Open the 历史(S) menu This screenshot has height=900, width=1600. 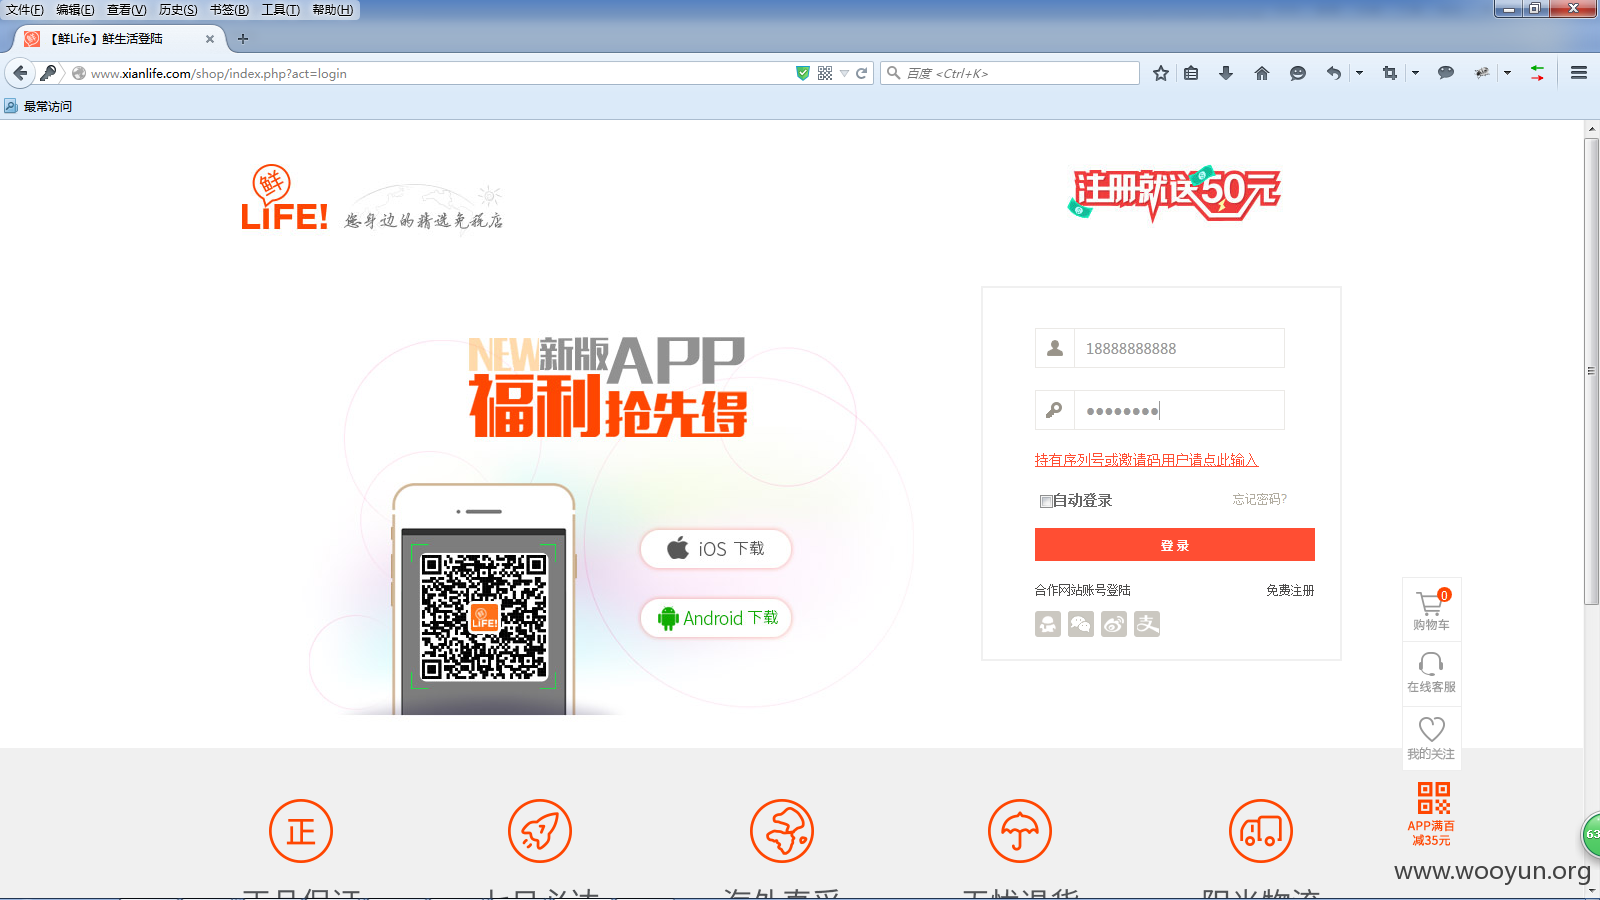click(178, 10)
